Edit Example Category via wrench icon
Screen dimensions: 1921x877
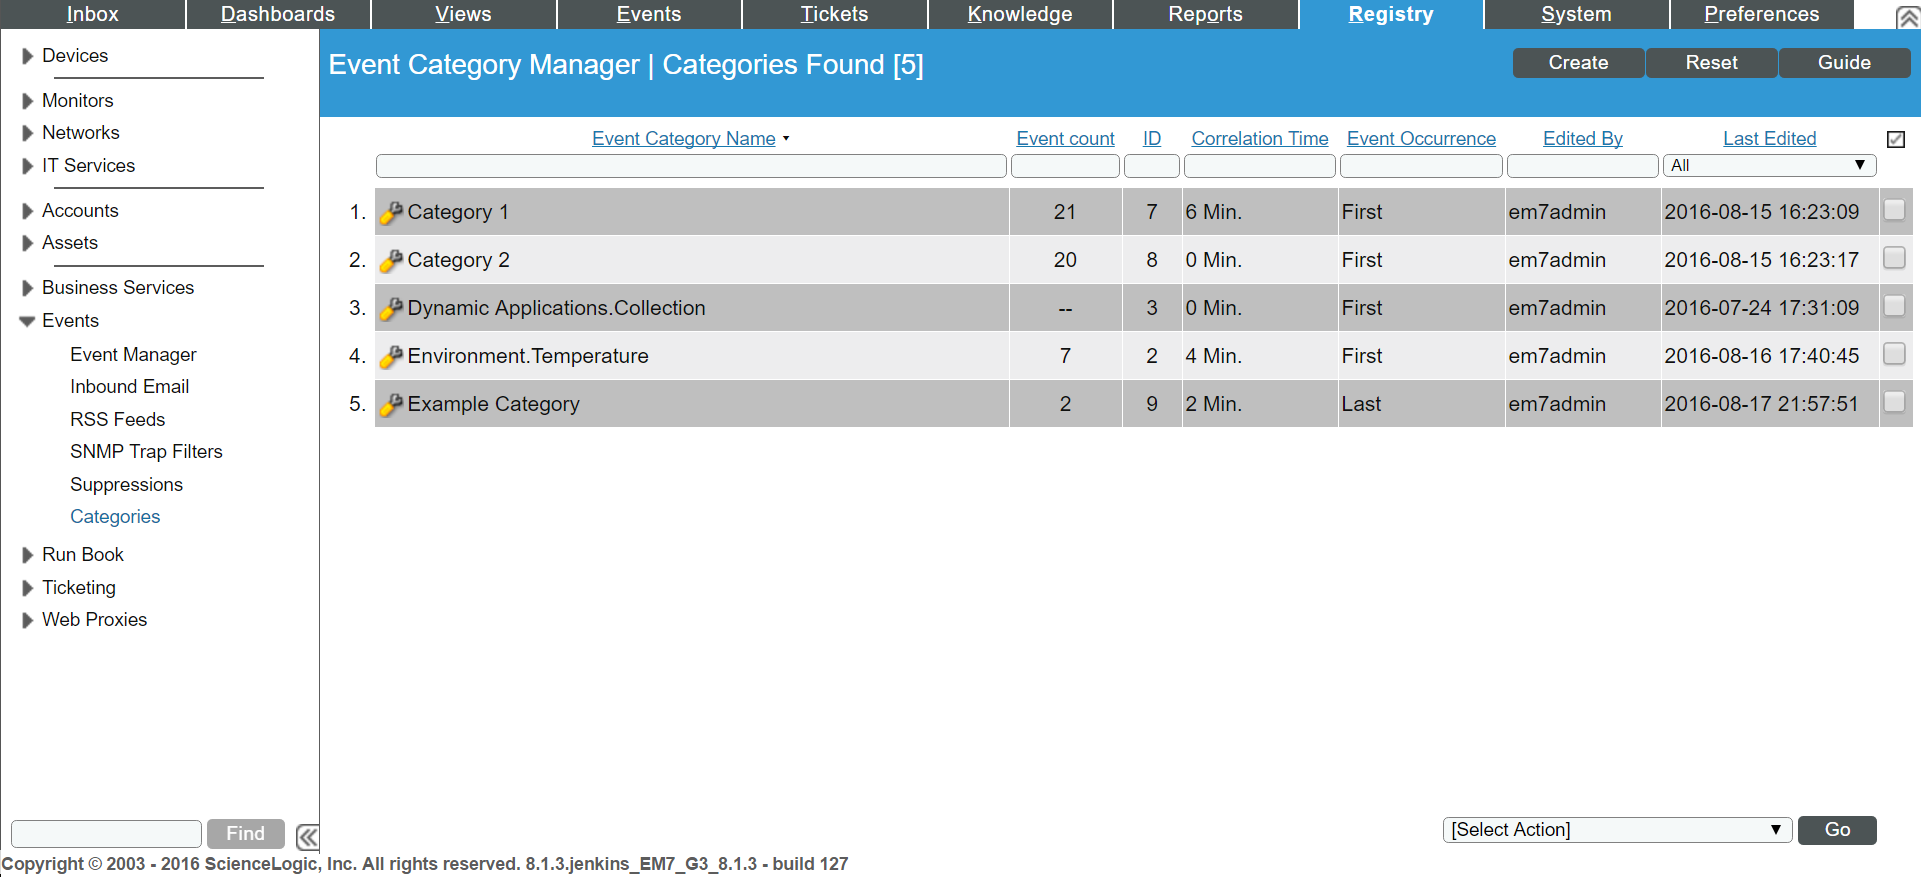tap(391, 404)
